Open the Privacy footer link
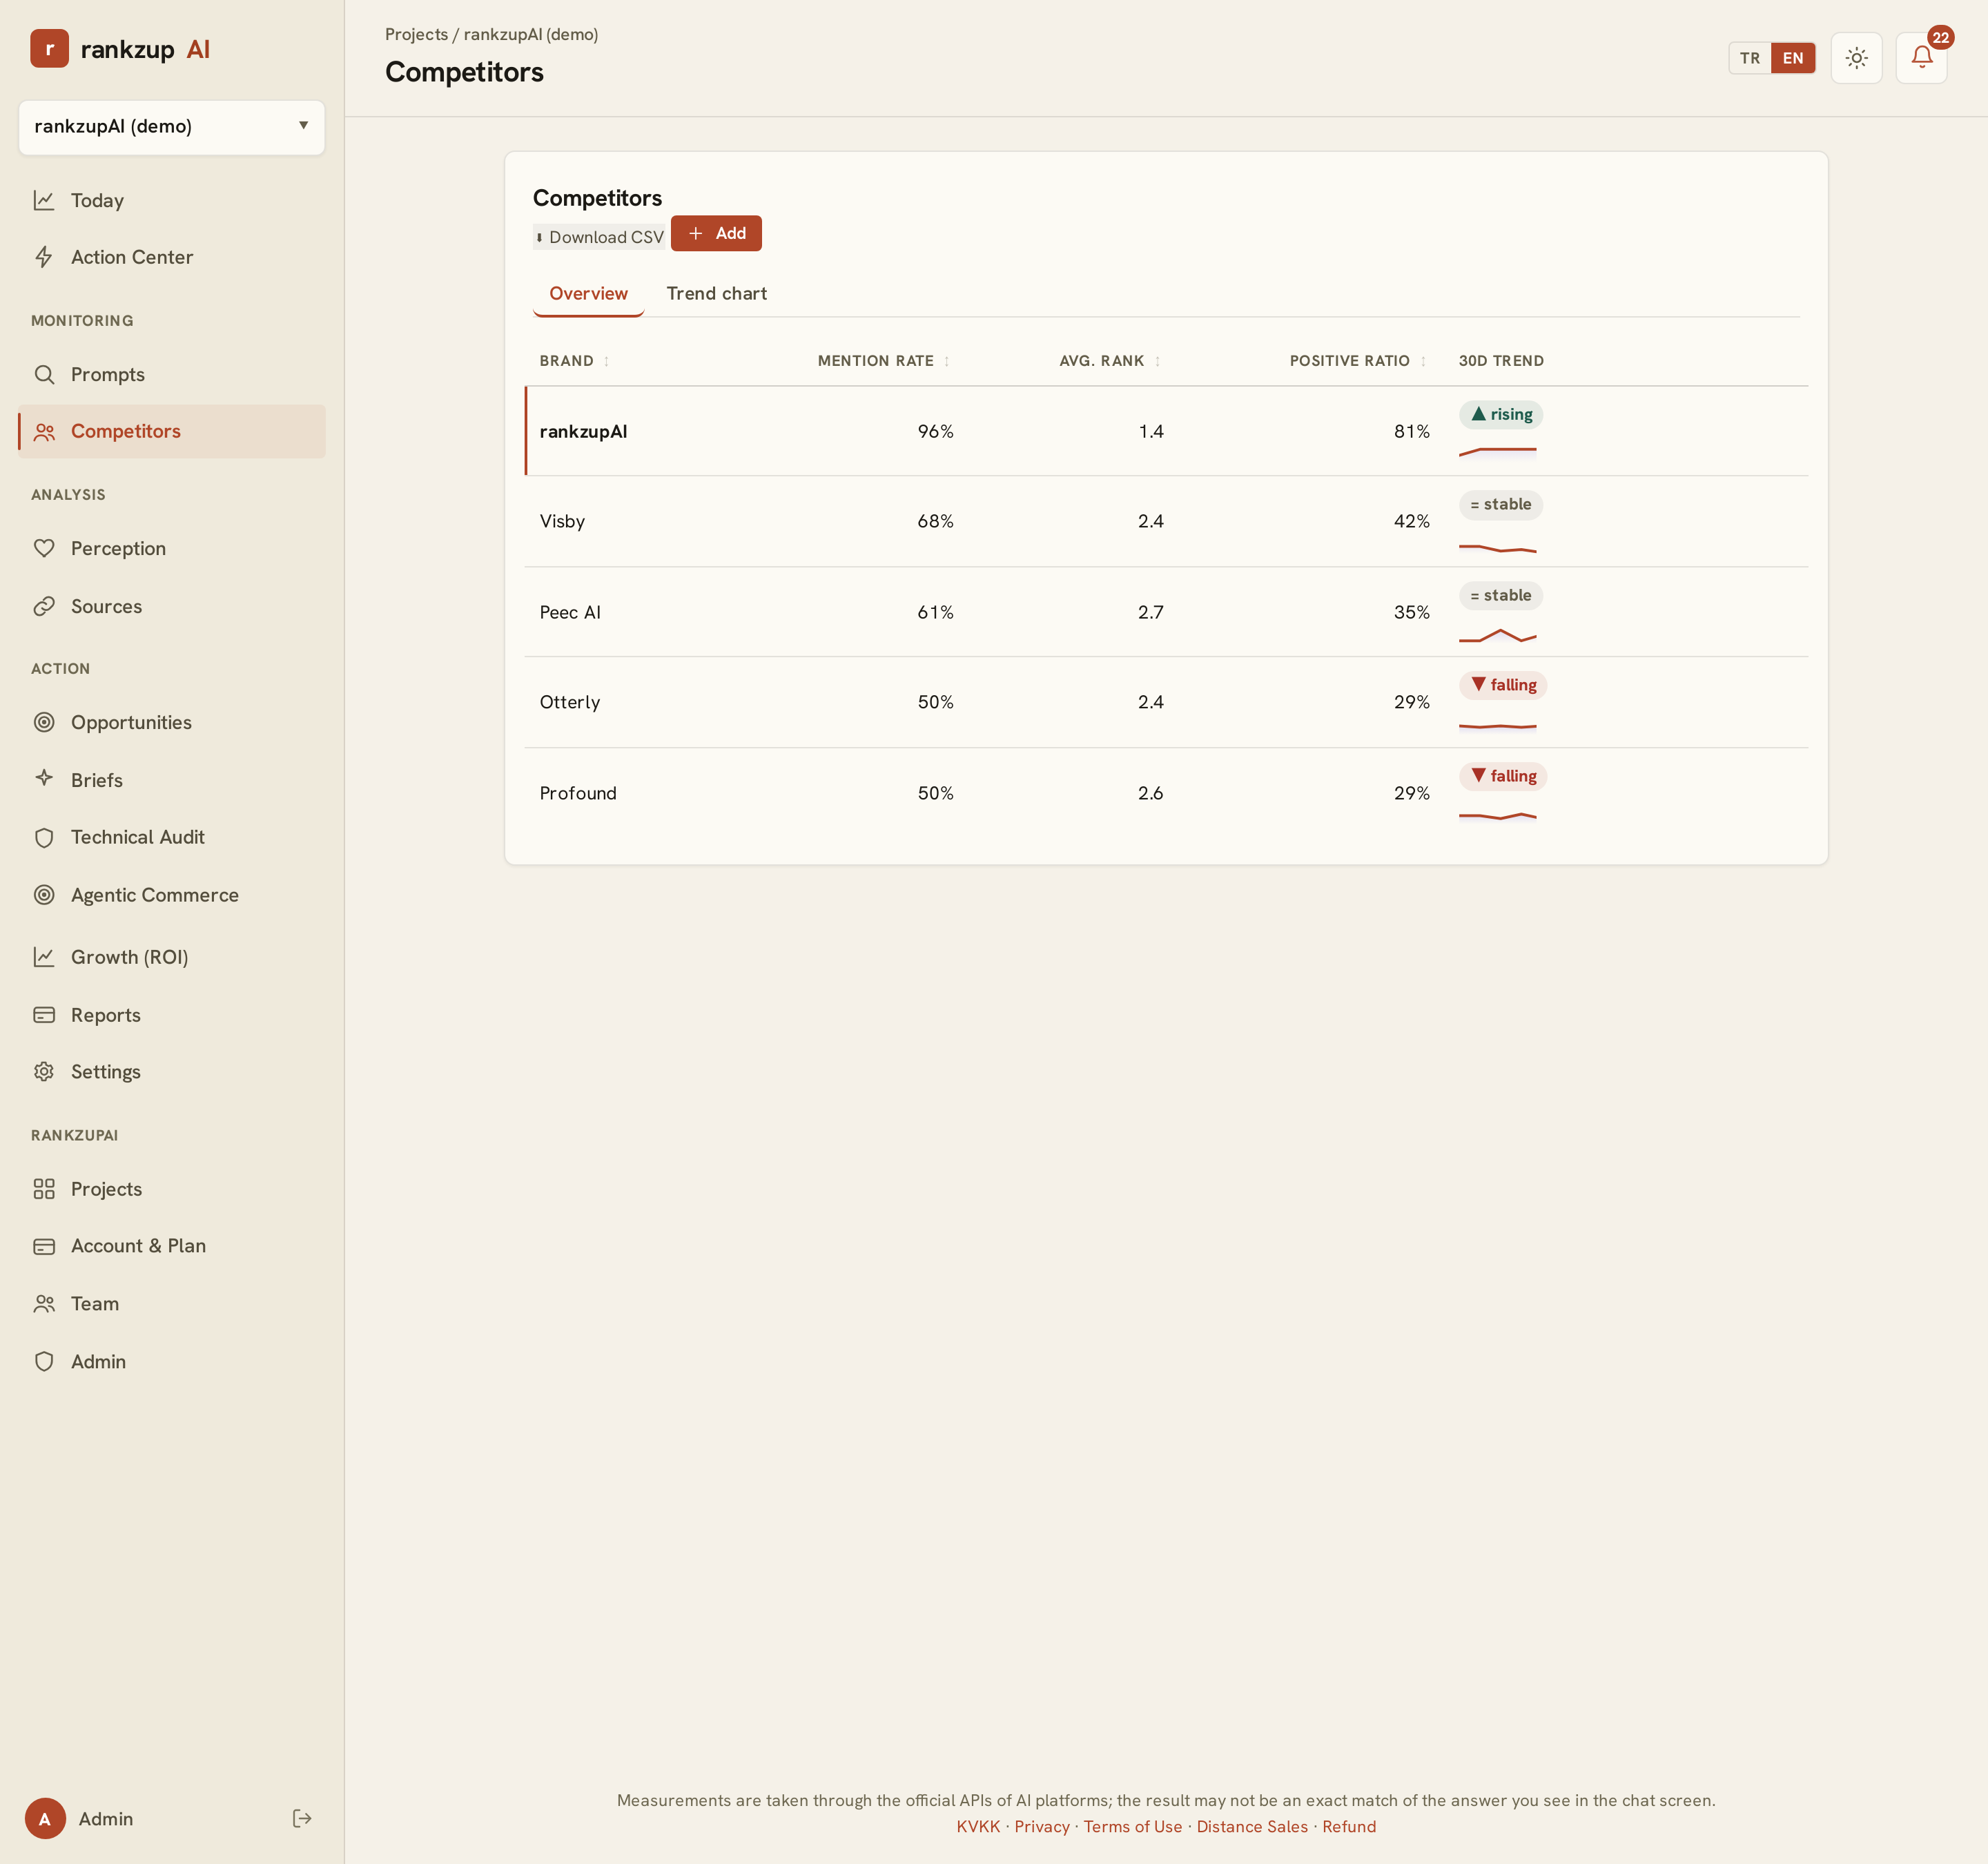 1042,1826
